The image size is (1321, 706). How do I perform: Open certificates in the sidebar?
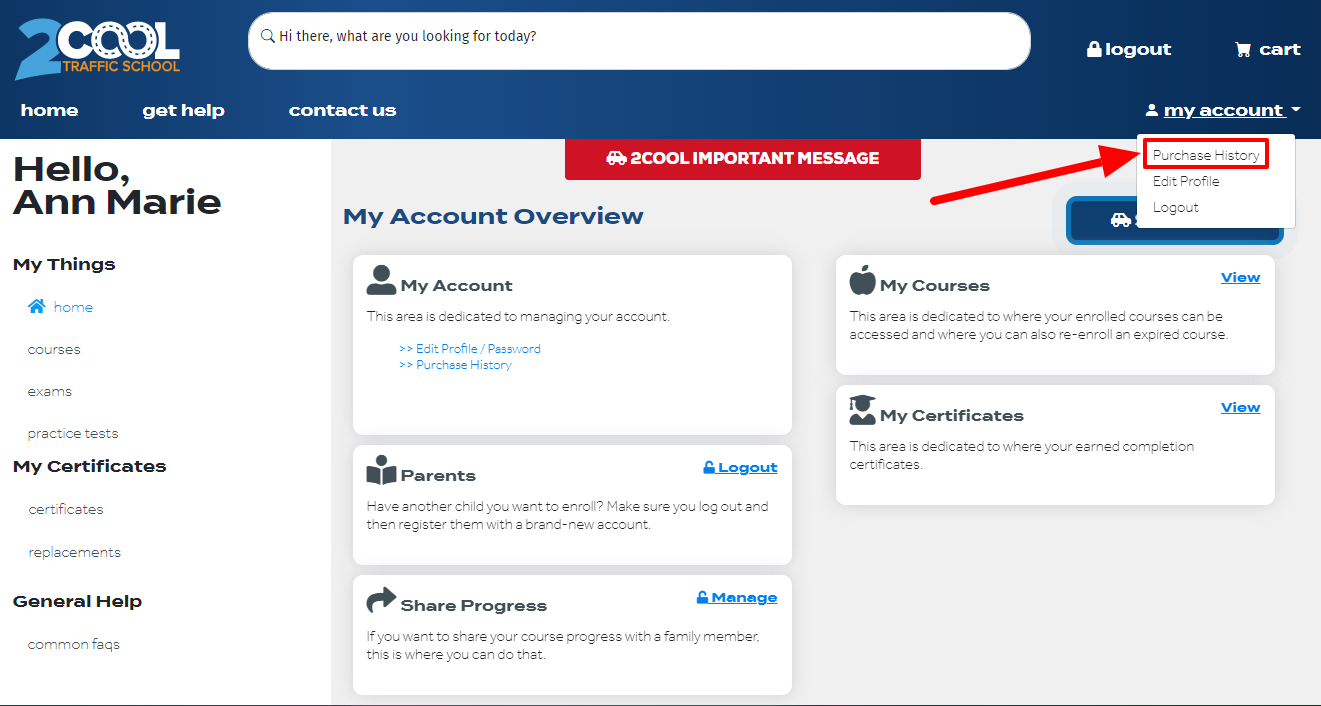click(x=66, y=509)
